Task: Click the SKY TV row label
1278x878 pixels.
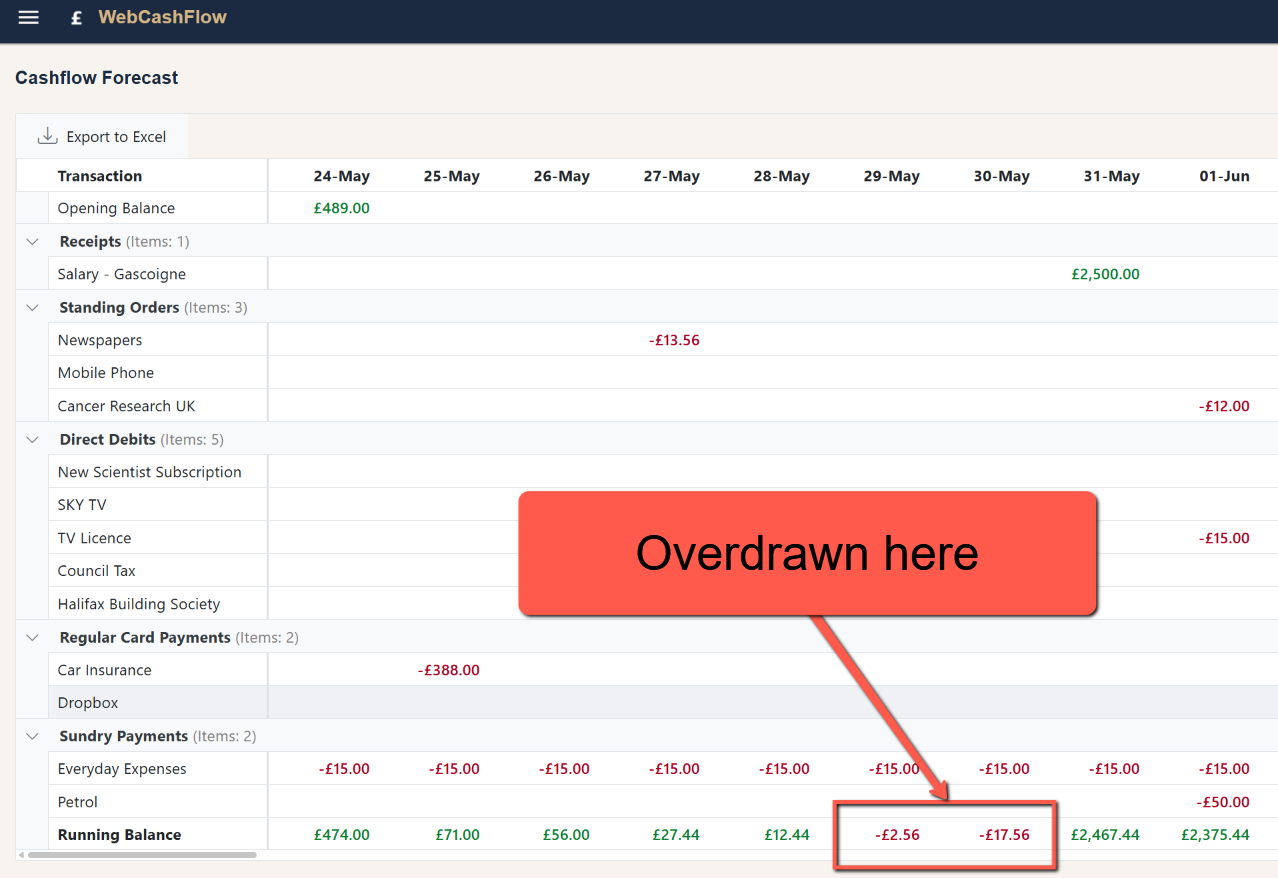Action: pyautogui.click(x=82, y=505)
